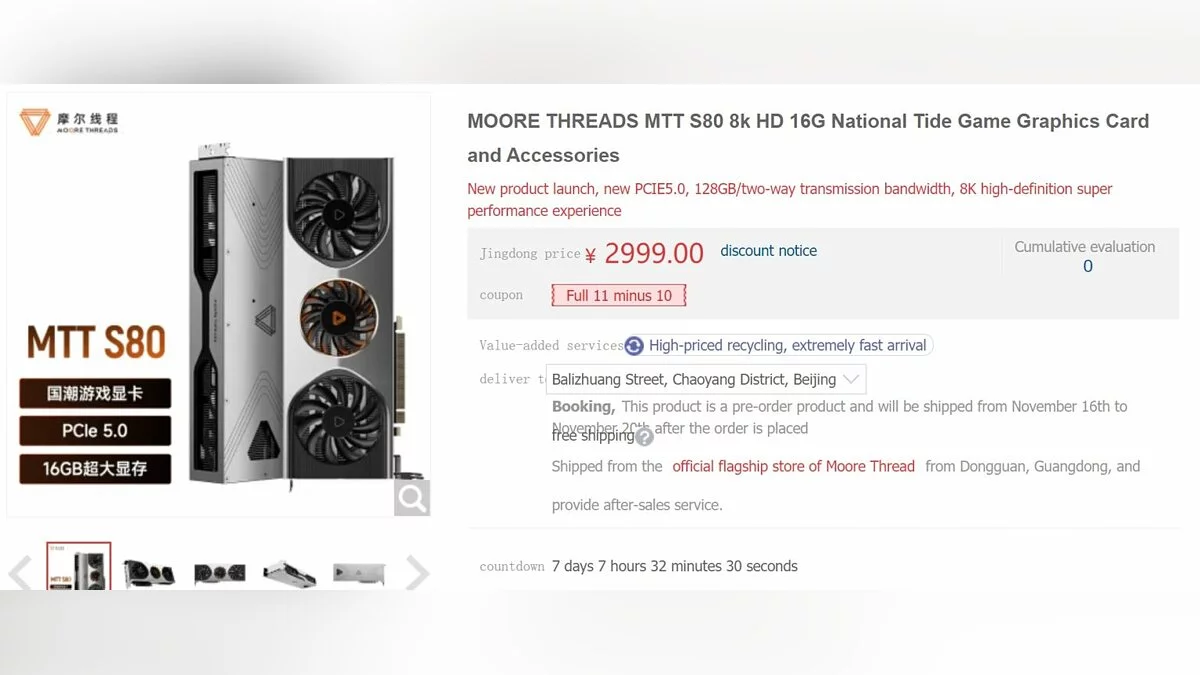The width and height of the screenshot is (1200, 675).
Task: Click the 2999.00 Jingdong price
Action: click(x=654, y=253)
